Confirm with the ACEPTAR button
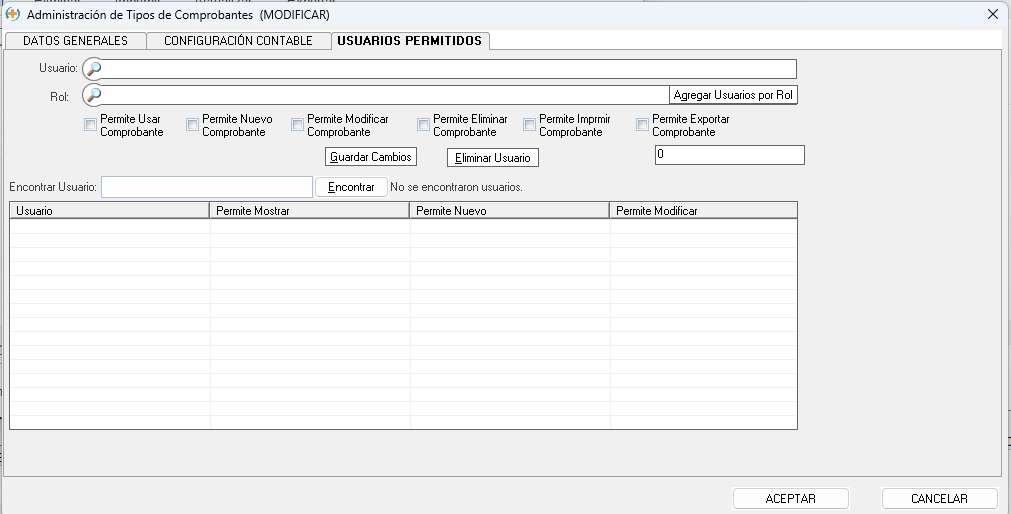 click(790, 499)
